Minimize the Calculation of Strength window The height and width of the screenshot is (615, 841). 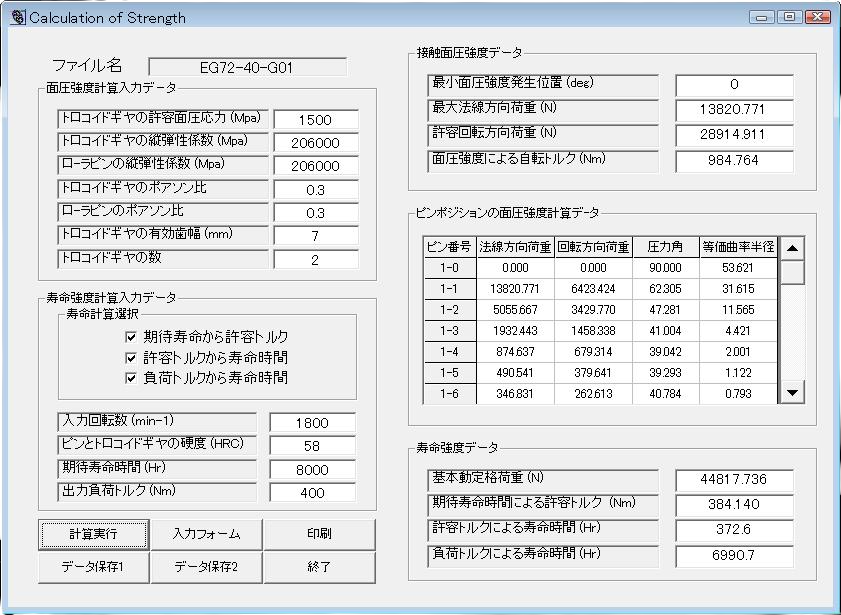point(764,17)
